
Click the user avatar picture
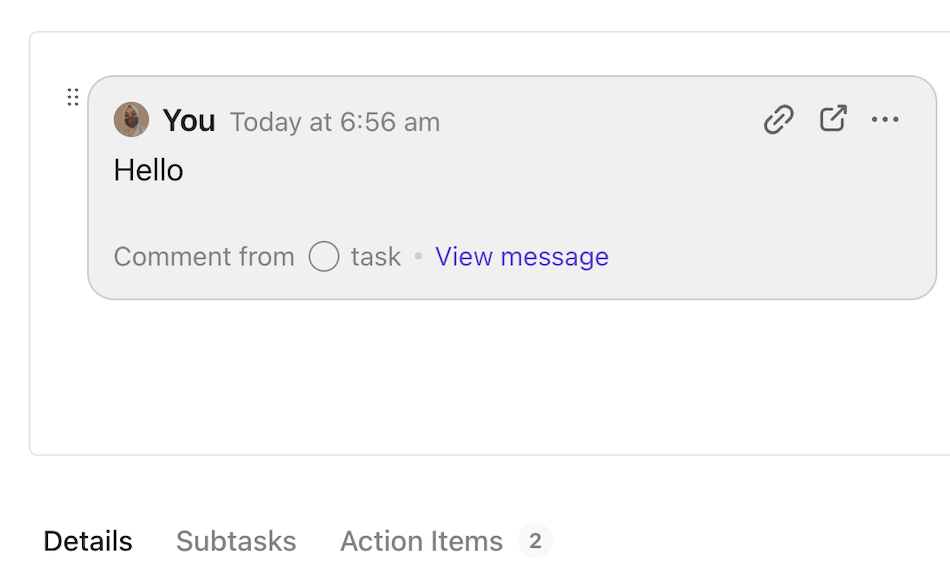point(131,120)
